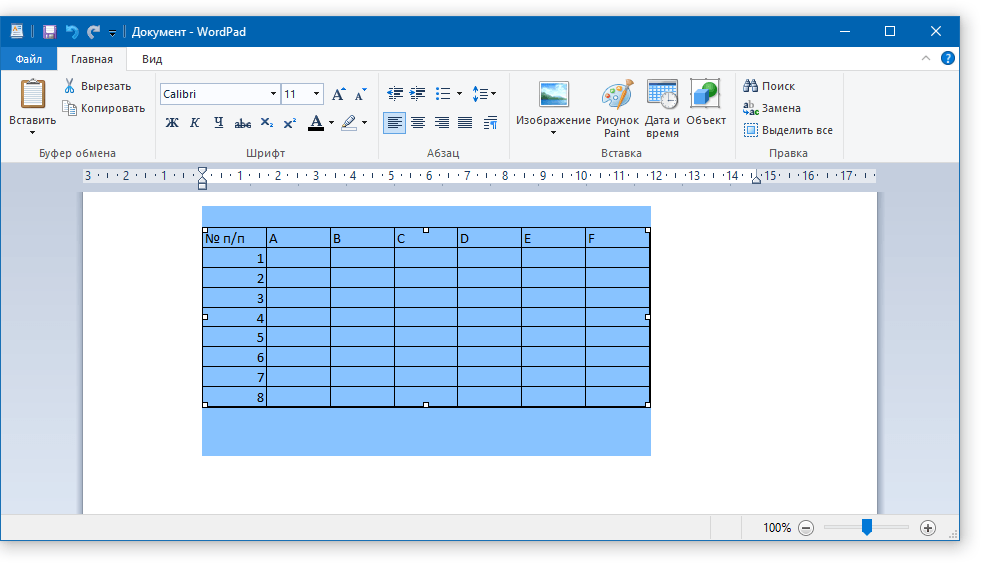Click the zoom in plus button
Image resolution: width=981 pixels, height=563 pixels.
pos(927,528)
